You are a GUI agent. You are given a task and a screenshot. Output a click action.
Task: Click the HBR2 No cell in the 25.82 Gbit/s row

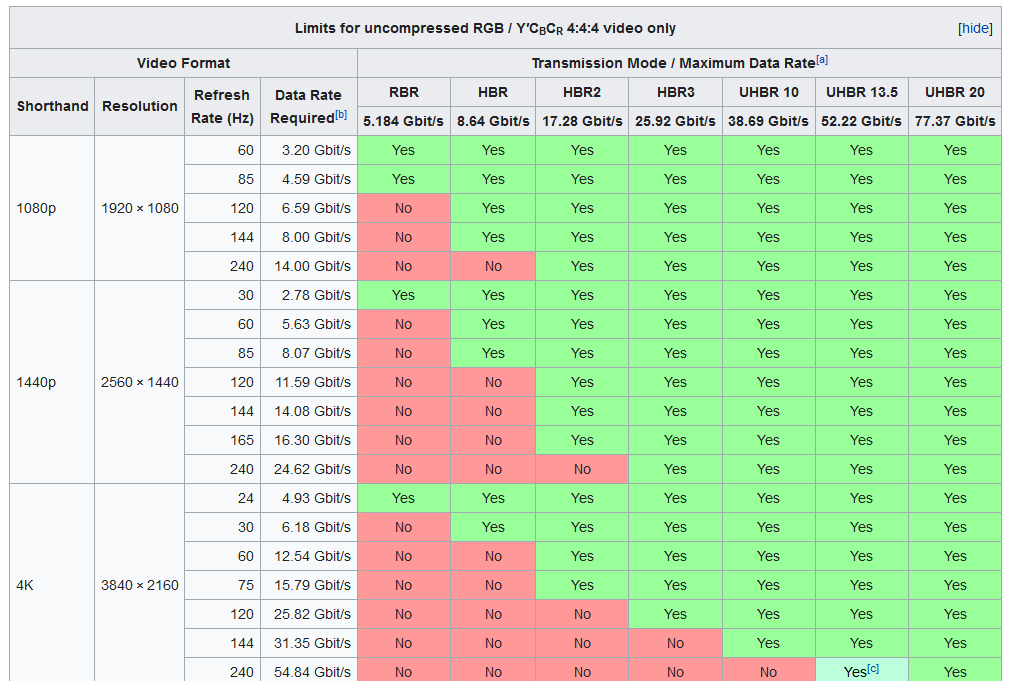pyautogui.click(x=582, y=614)
